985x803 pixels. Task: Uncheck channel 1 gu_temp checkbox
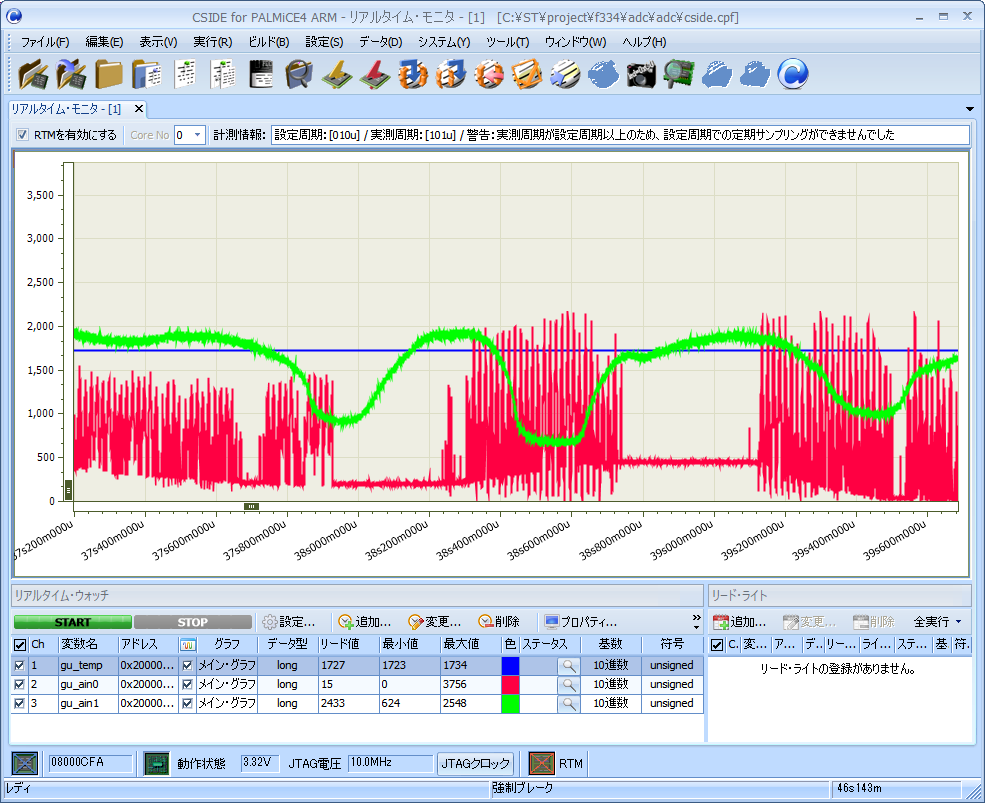(19, 665)
